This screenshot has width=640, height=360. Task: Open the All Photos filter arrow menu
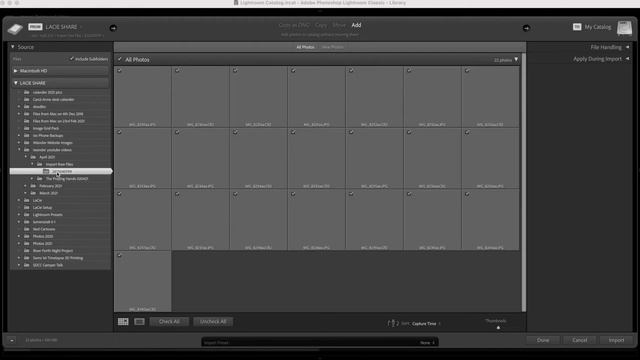pyautogui.click(x=516, y=60)
